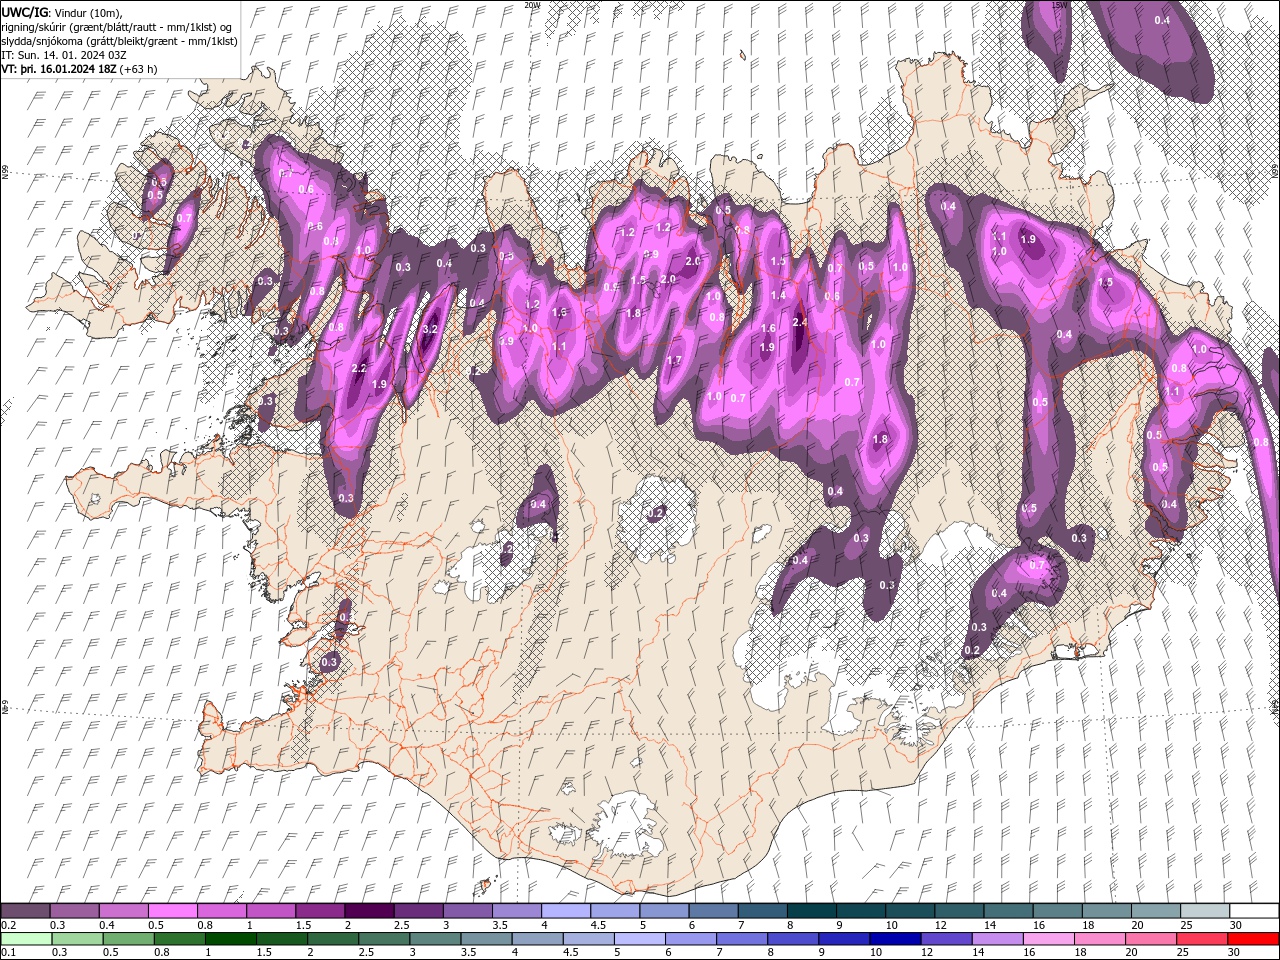The height and width of the screenshot is (960, 1280).
Task: Click the 20 label in top legend row
Action: 1137,925
